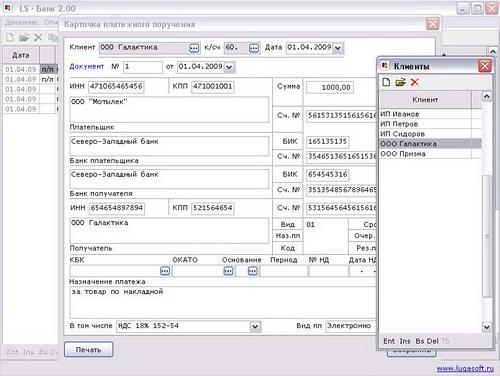Click recipient КПП field 521564654

(x=213, y=208)
